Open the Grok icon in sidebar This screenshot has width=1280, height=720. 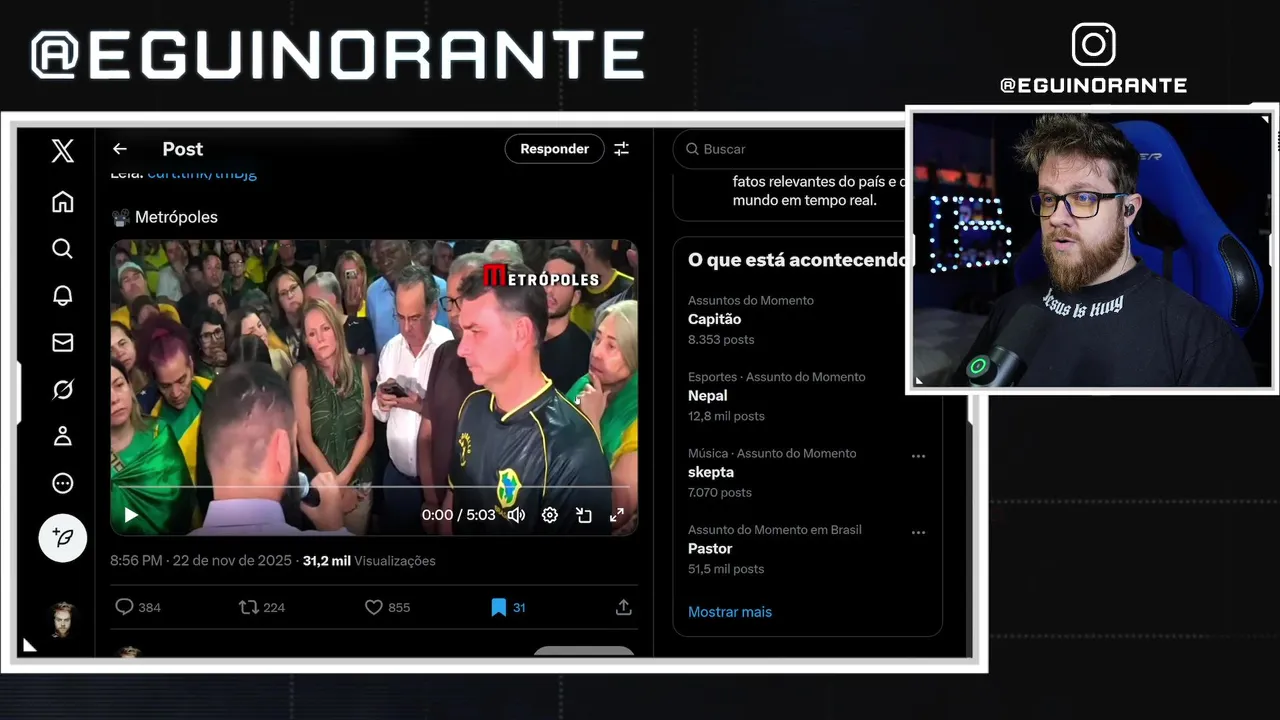[x=62, y=390]
